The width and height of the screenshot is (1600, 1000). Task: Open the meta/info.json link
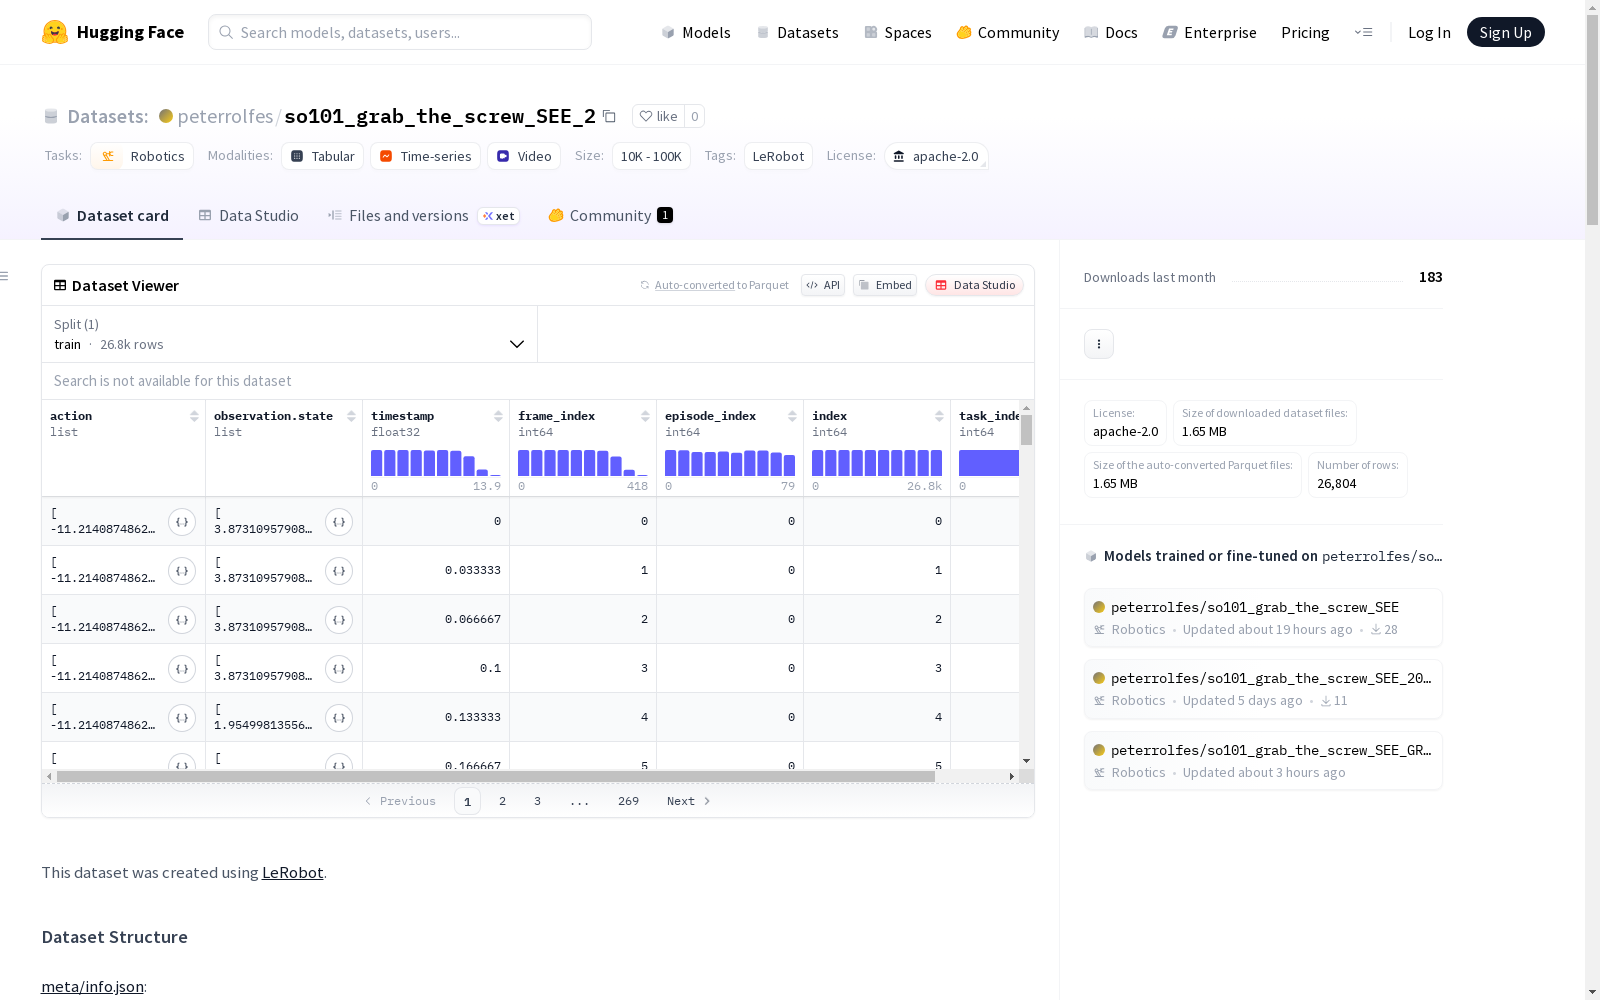(92, 986)
